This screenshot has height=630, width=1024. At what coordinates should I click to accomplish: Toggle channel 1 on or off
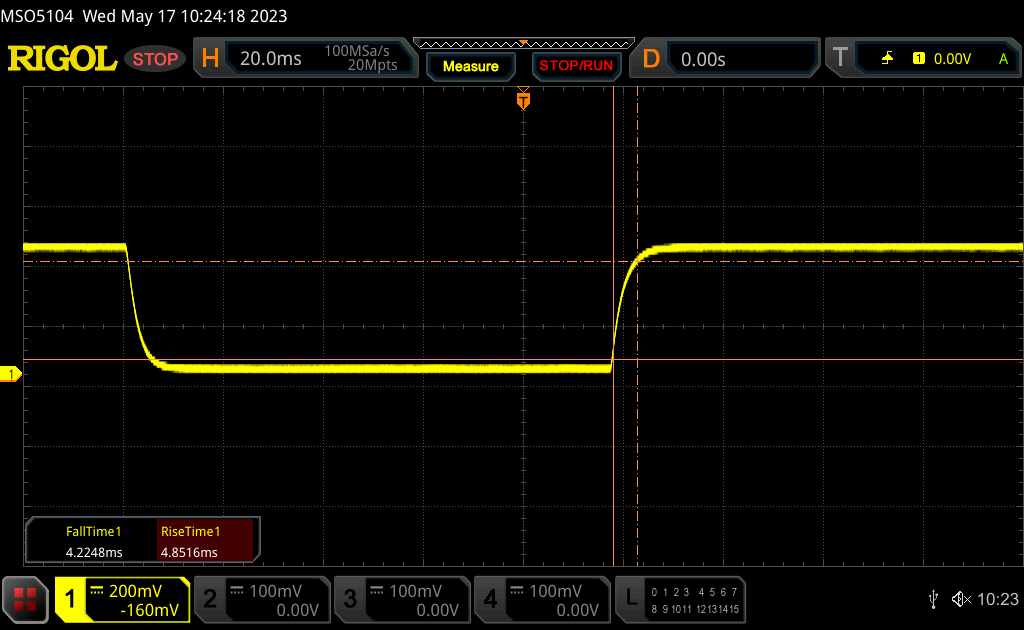[x=69, y=599]
